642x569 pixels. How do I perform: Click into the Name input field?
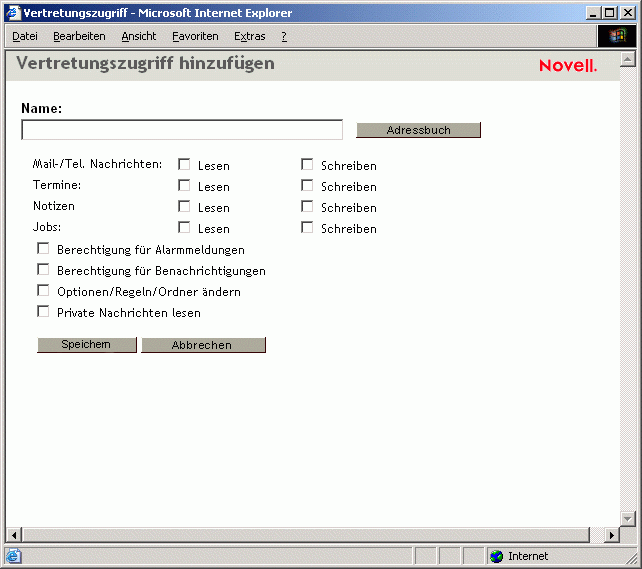(x=182, y=130)
